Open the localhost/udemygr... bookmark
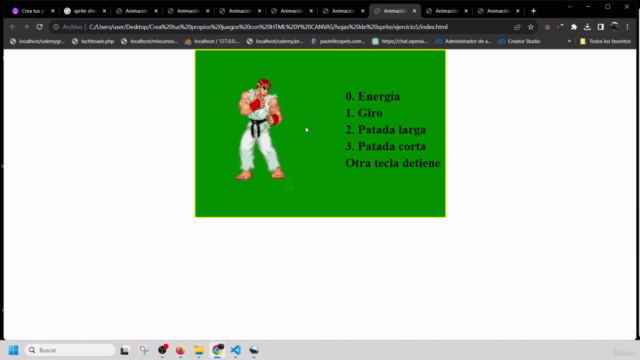 37,41
